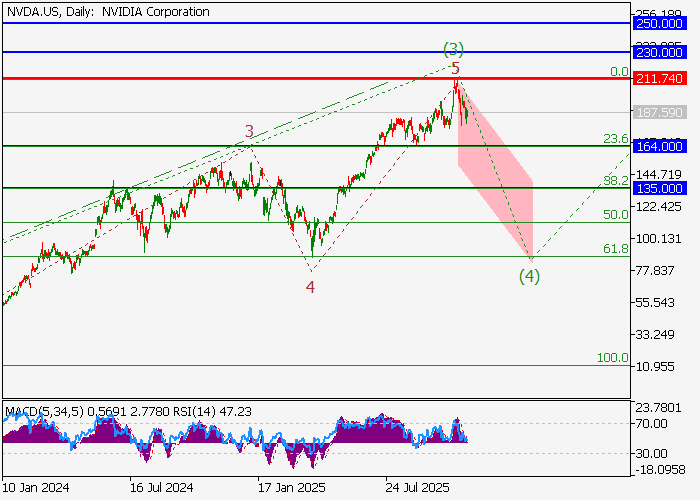The width and height of the screenshot is (700, 500).
Task: Select the red wave 3 label
Action: click(x=249, y=130)
